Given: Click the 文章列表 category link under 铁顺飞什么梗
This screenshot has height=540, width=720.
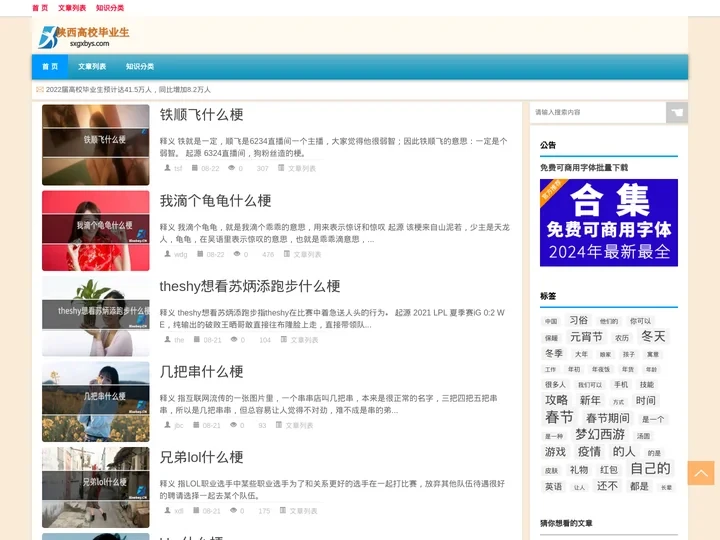Looking at the screenshot, I should coord(302,169).
